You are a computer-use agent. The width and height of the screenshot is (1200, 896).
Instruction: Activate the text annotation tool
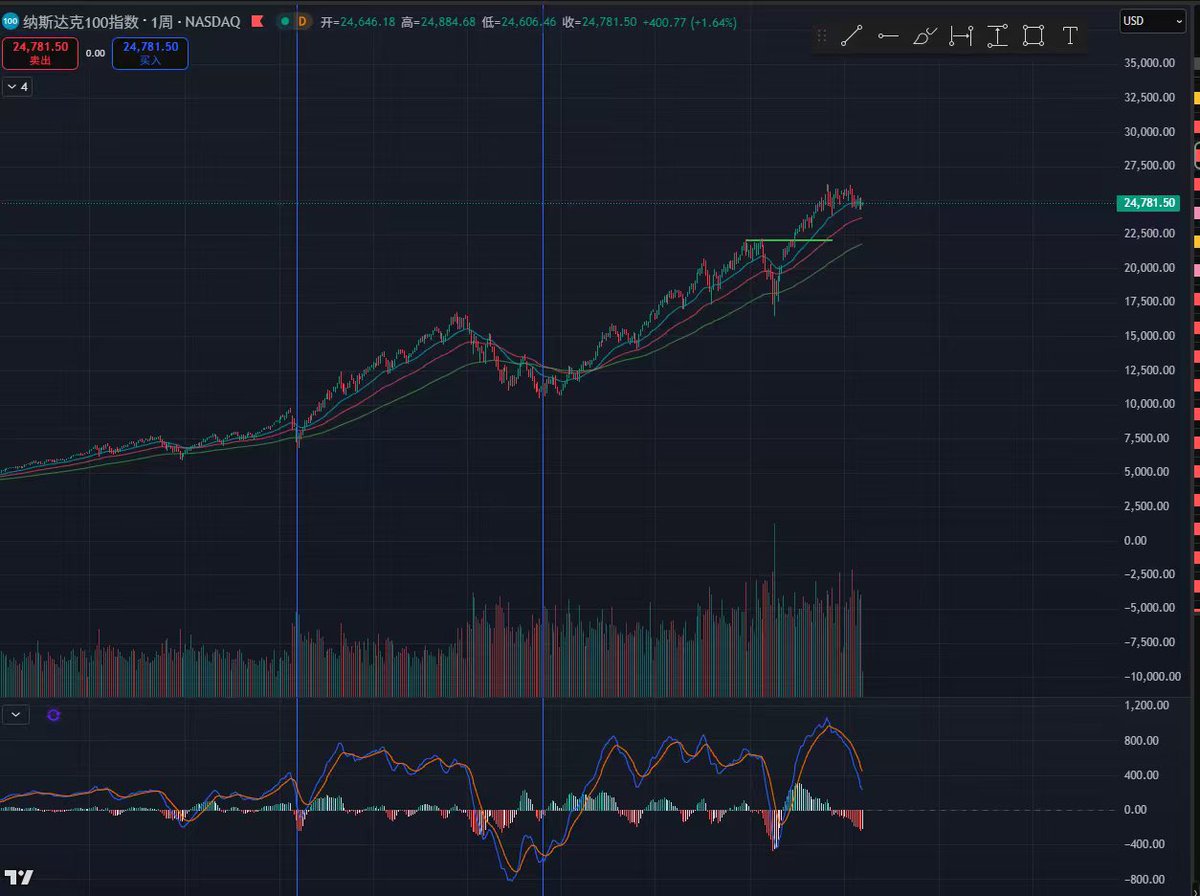pyautogui.click(x=1070, y=37)
